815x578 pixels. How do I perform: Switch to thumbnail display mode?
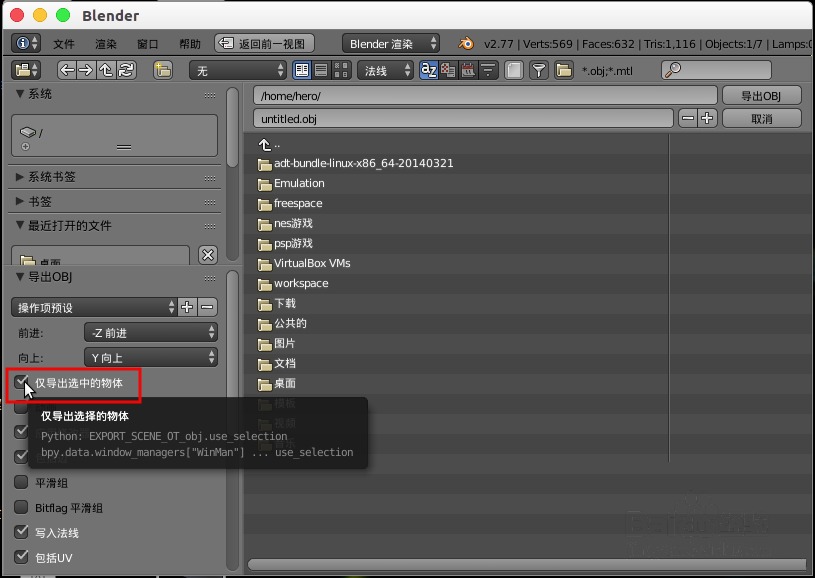coord(341,70)
